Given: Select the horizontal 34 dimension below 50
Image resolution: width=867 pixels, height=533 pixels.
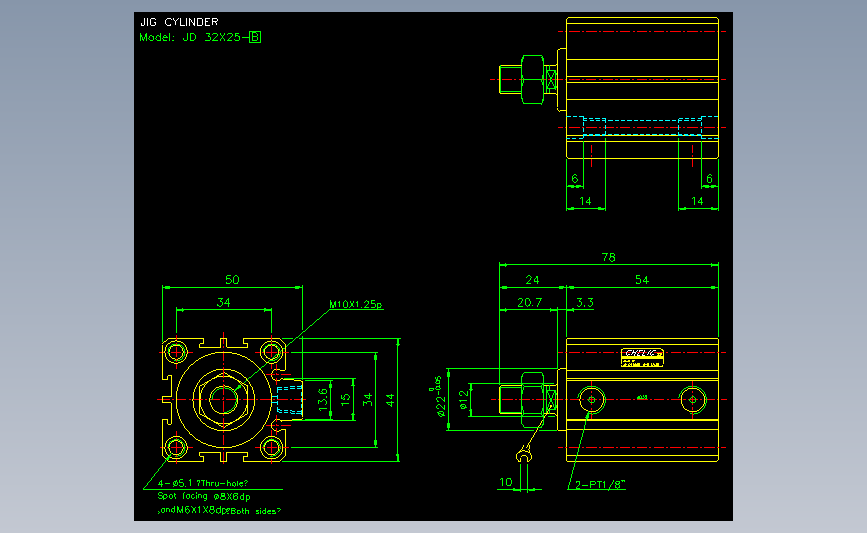Looking at the screenshot, I should 223,302.
